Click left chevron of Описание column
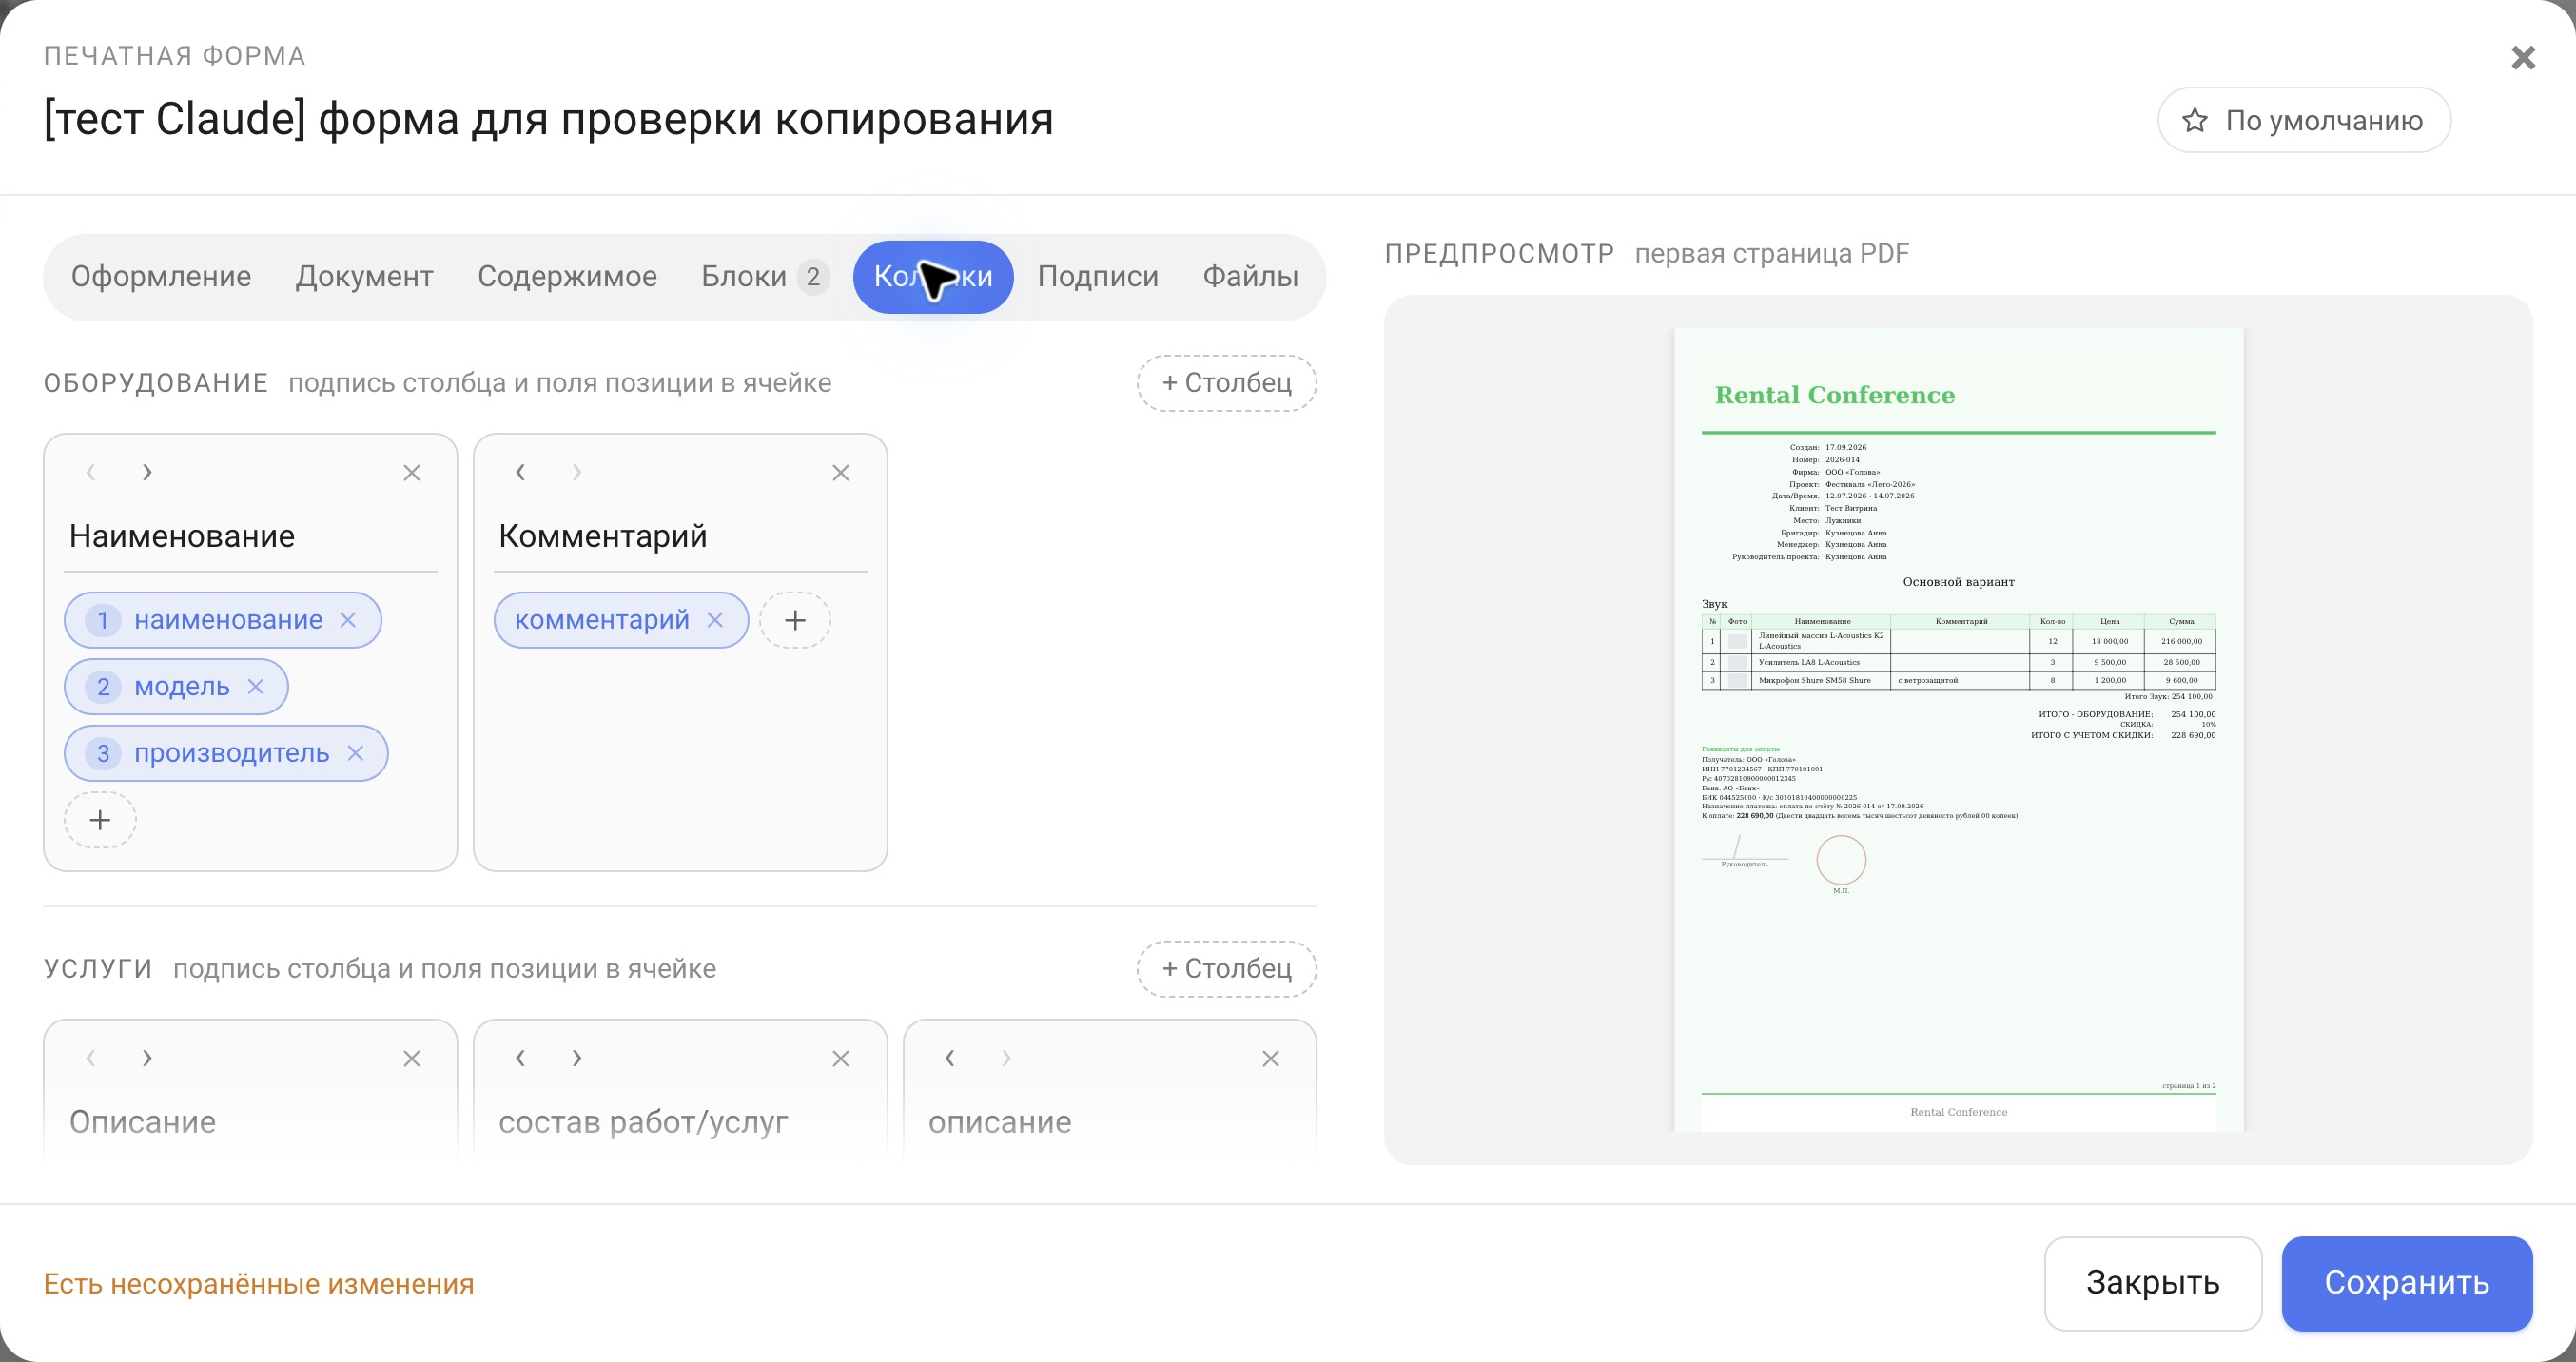 (x=91, y=1058)
